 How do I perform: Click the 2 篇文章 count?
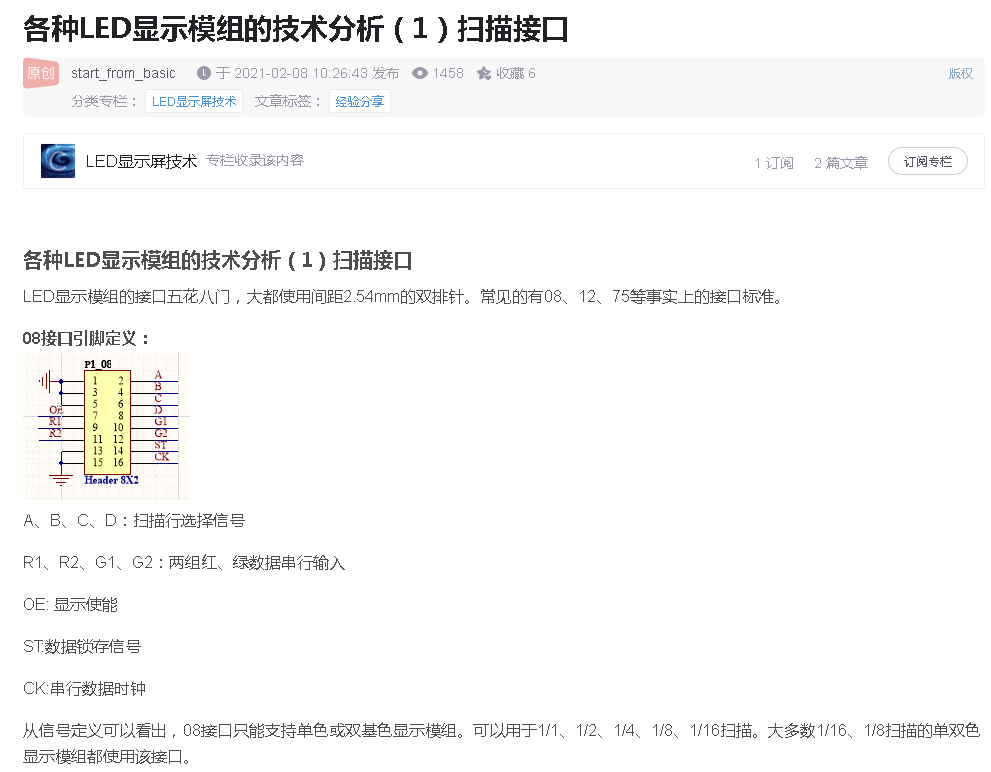click(x=841, y=163)
